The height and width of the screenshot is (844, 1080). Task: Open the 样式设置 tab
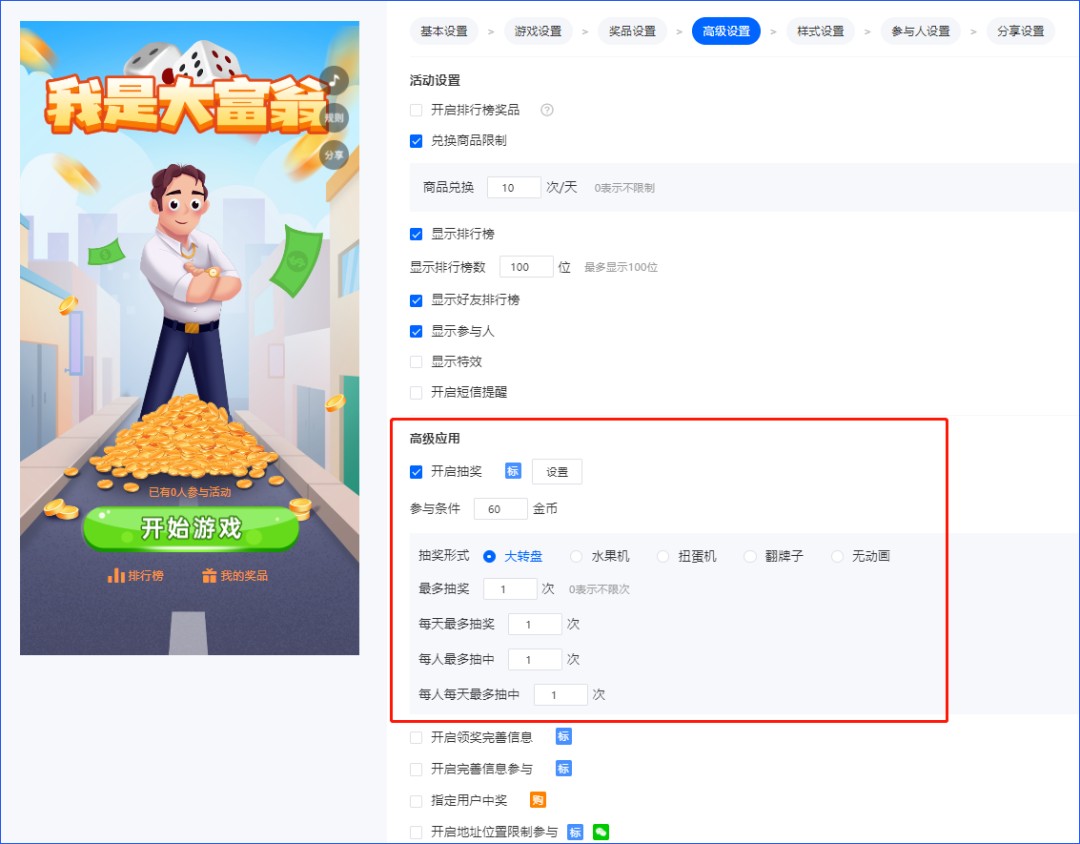[820, 31]
